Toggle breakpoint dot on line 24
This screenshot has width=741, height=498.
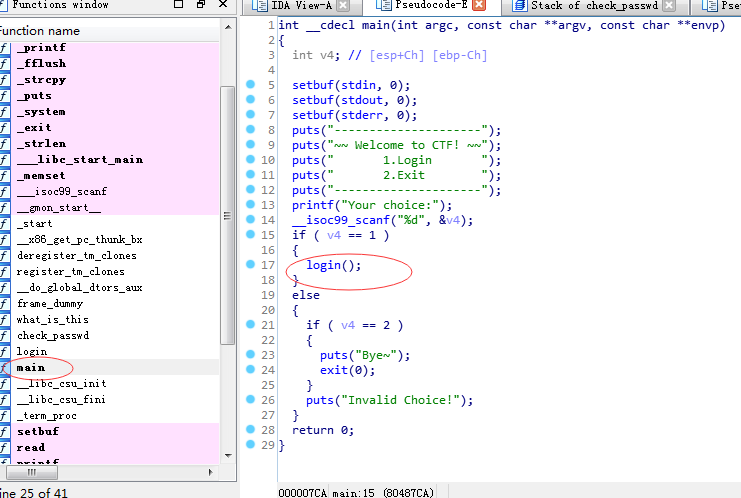point(250,369)
